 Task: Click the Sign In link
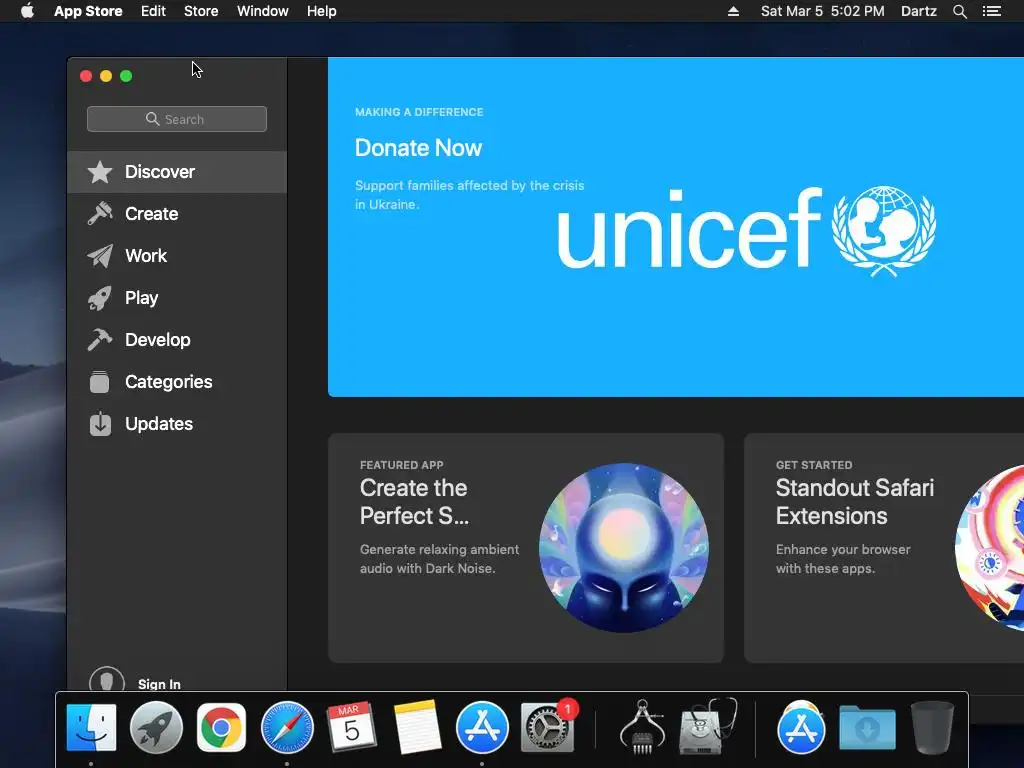159,684
